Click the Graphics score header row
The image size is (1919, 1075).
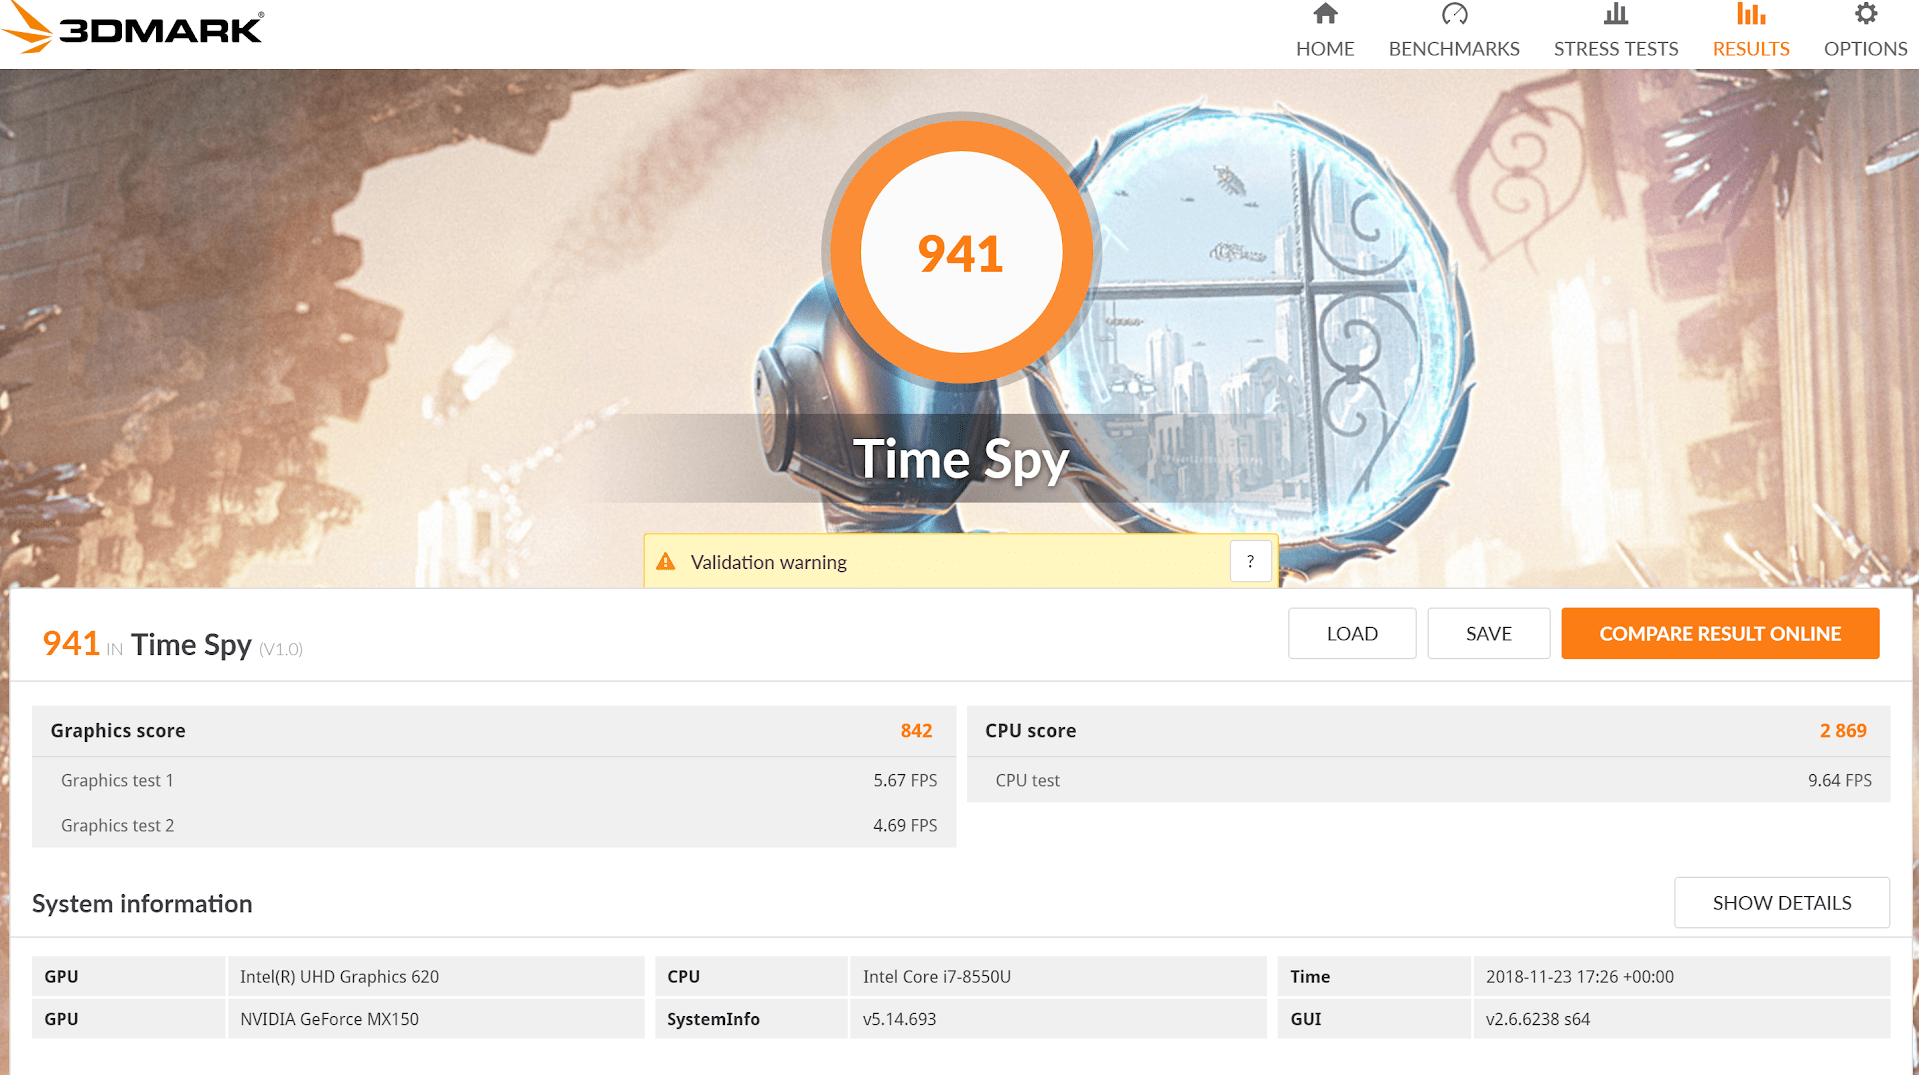[x=493, y=731]
